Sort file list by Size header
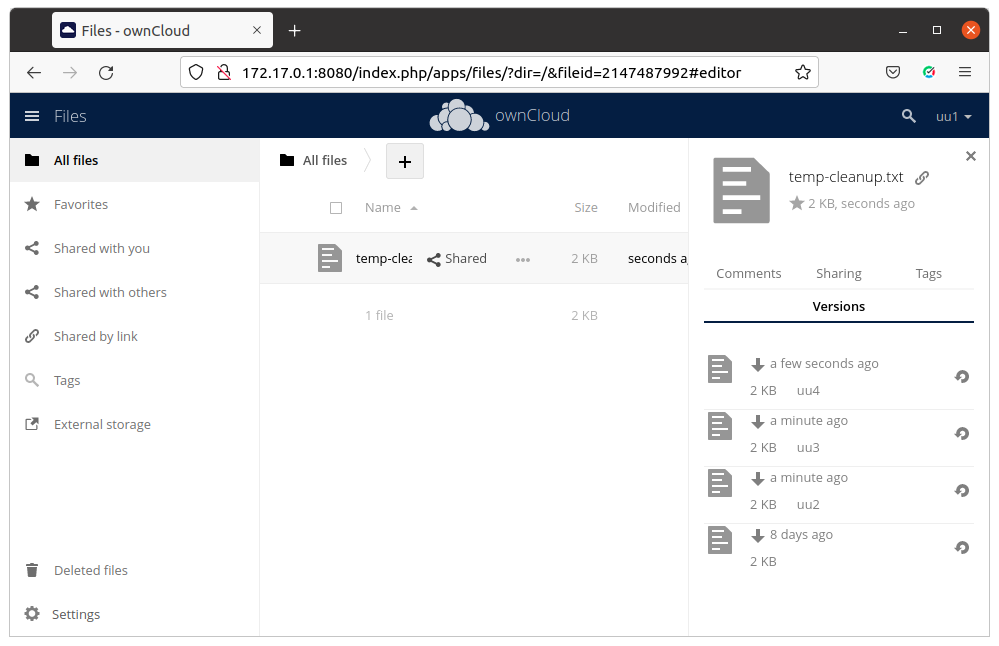The width and height of the screenshot is (999, 646). (586, 208)
